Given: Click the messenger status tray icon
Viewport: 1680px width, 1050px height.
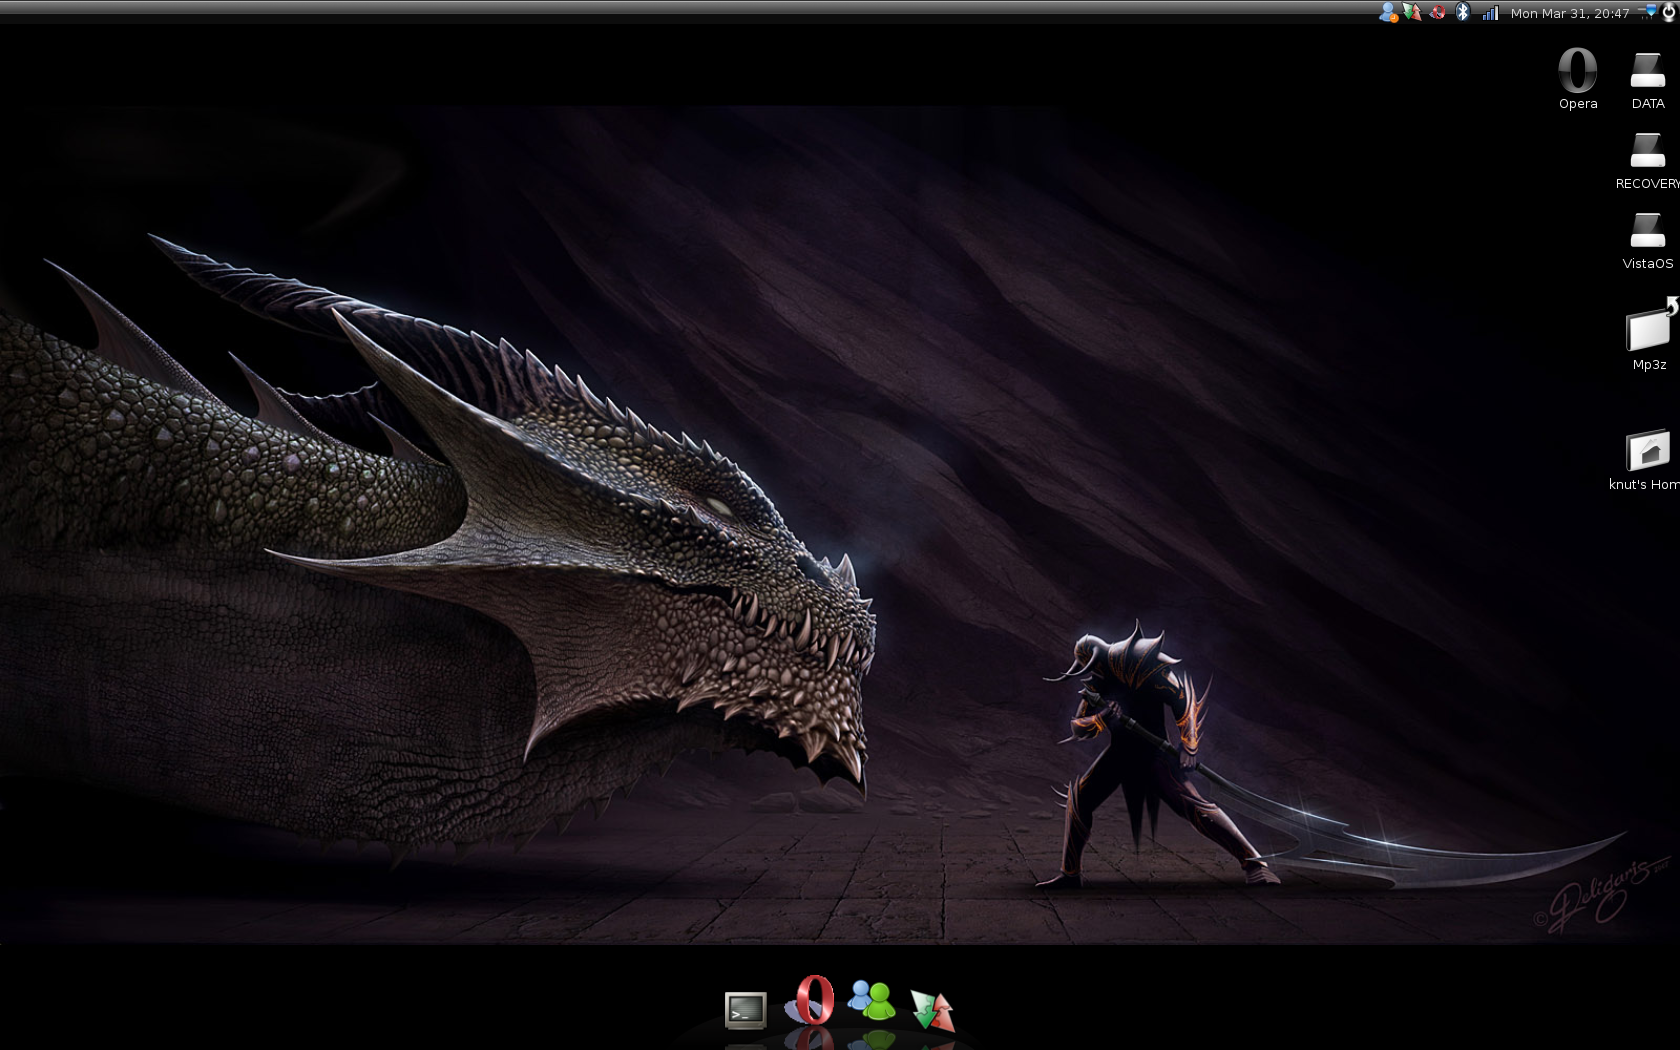Looking at the screenshot, I should [1388, 12].
